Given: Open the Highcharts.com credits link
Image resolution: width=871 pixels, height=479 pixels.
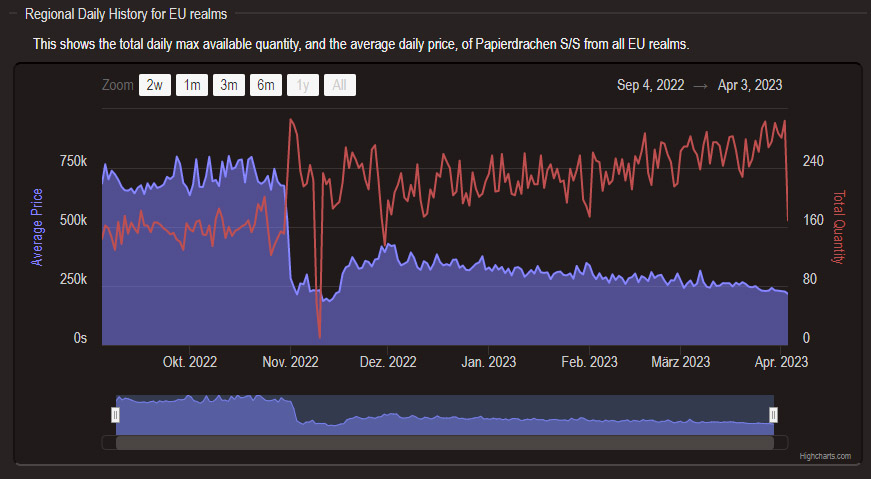Looking at the screenshot, I should click(825, 456).
